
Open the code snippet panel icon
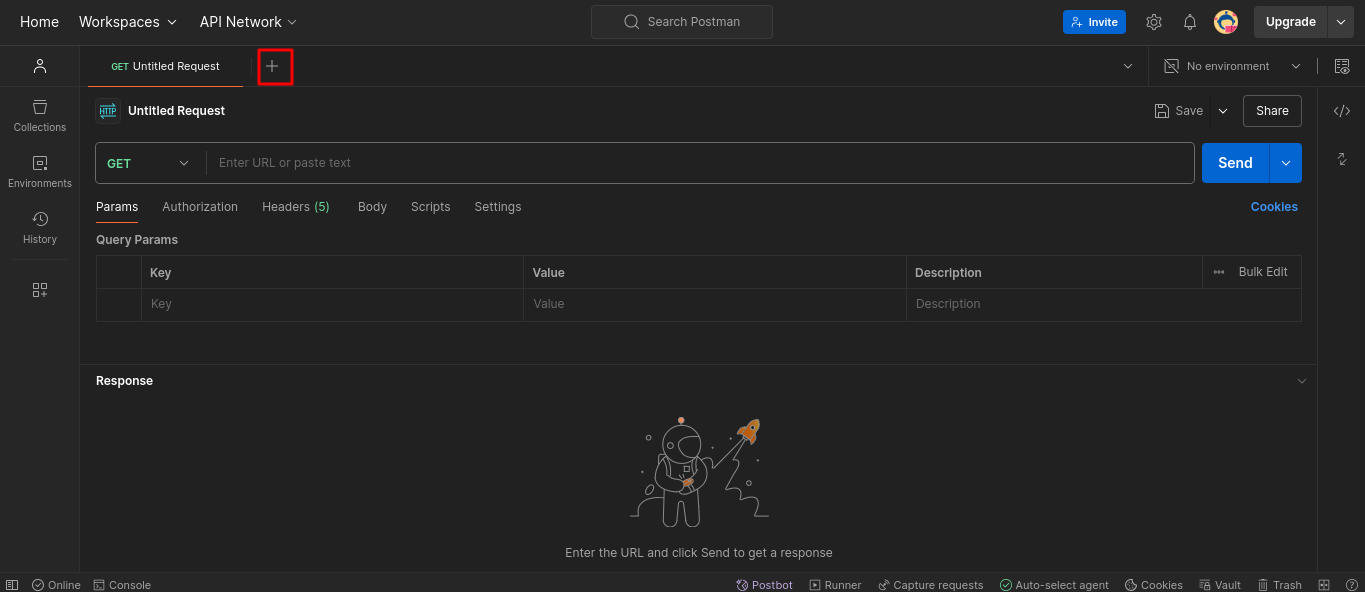coord(1342,111)
